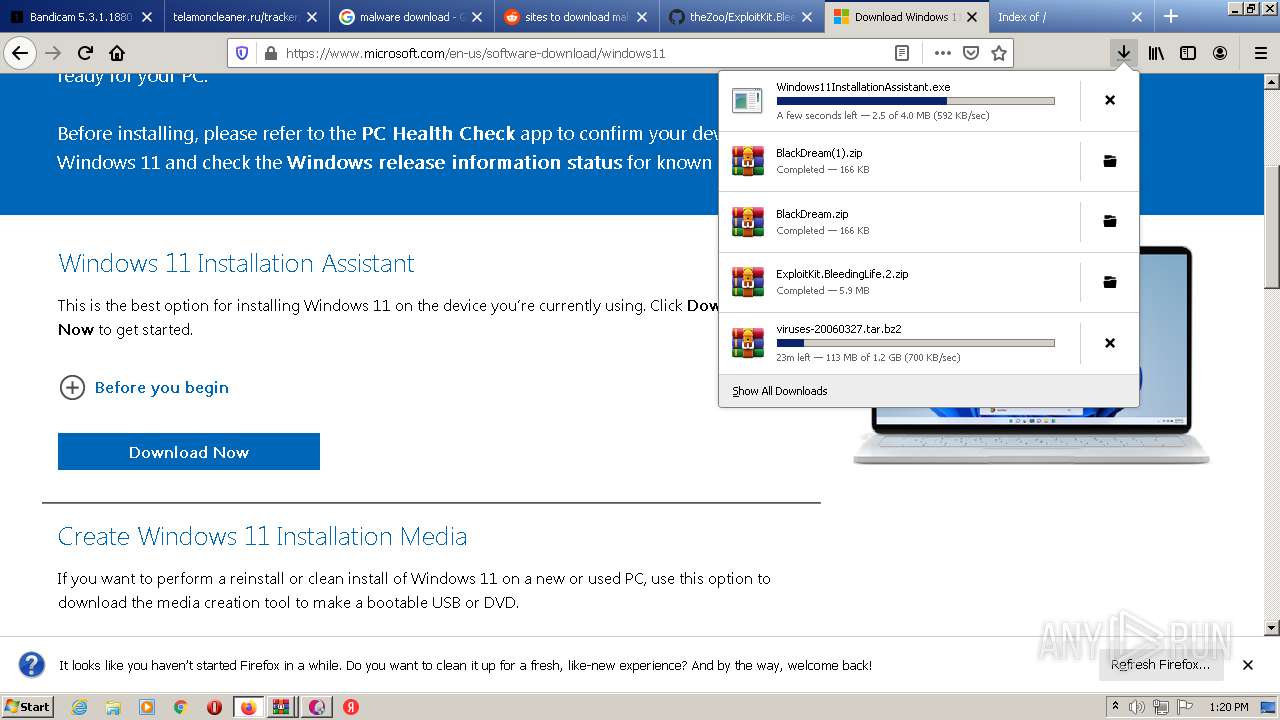Open the Firefox home page

coord(117,53)
